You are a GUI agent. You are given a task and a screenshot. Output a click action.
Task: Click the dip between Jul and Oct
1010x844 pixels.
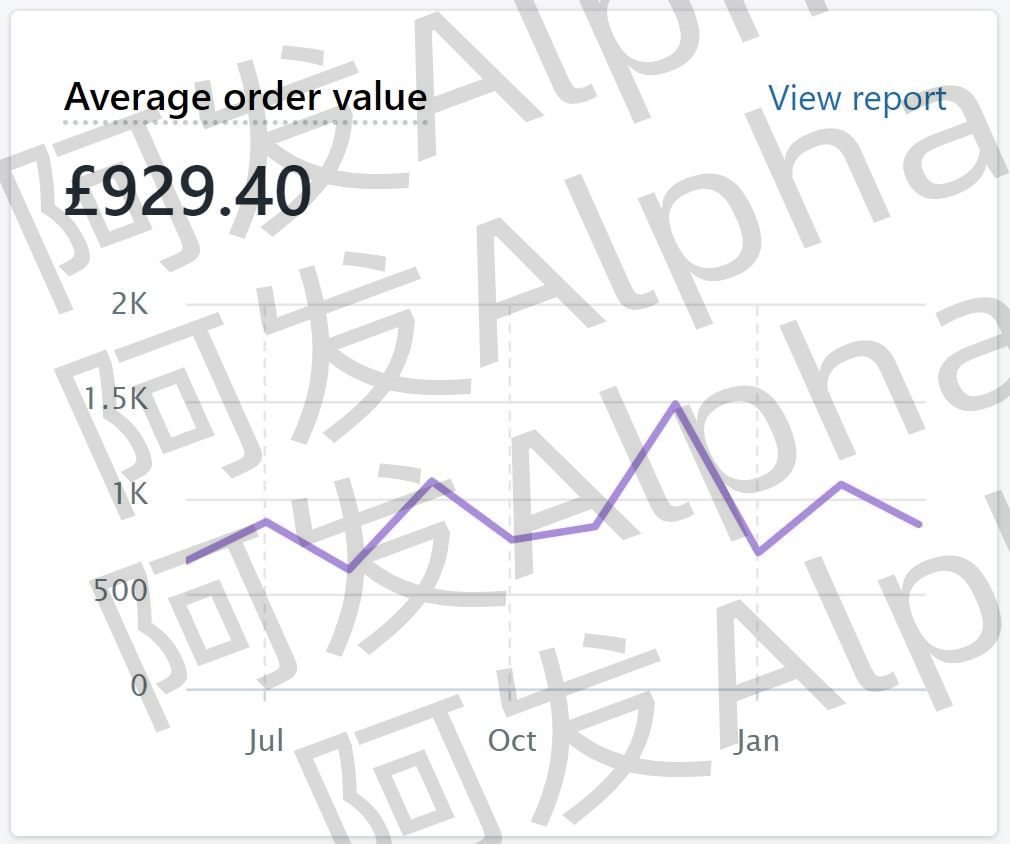(x=349, y=570)
